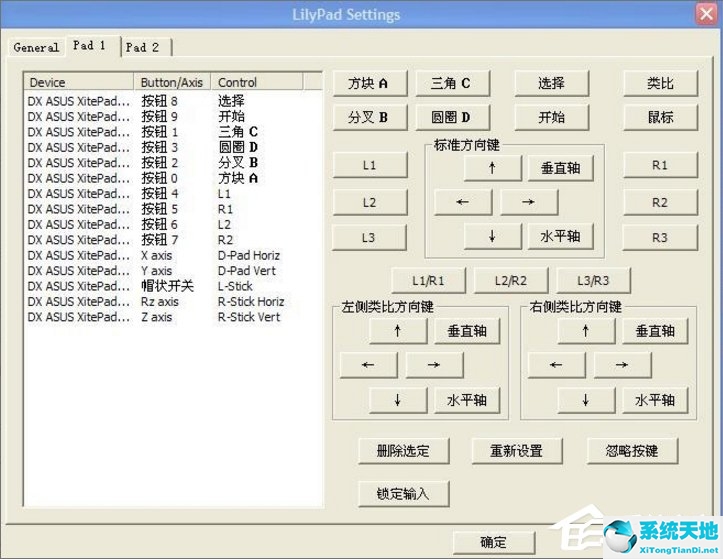This screenshot has width=723, height=559.
Task: Click the 分叉 B button
Action: point(370,117)
